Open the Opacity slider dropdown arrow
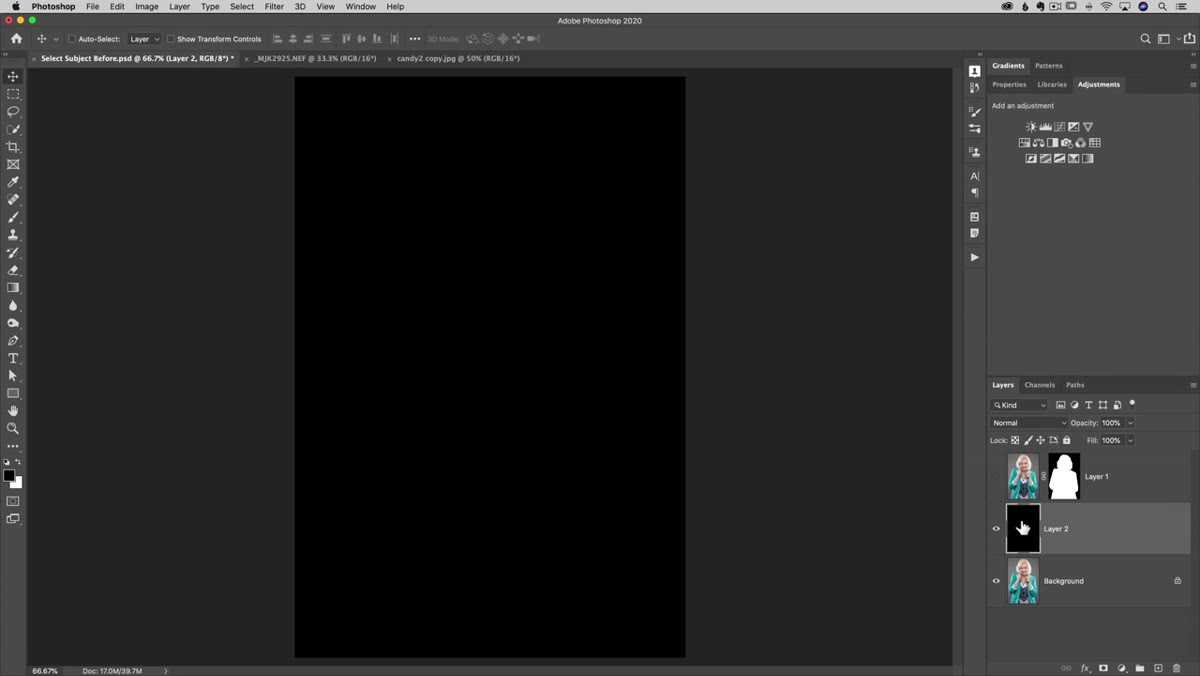Screen dimensions: 1200x676 pyautogui.click(x=1130, y=423)
